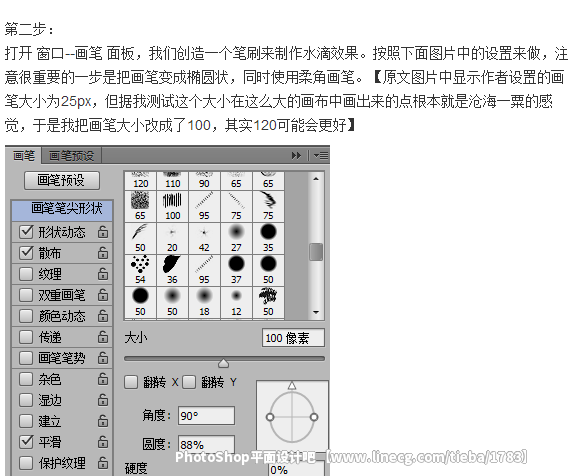Viewport: 583px width, 476px height.
Task: Click lock icon beside 散布
Action: 103,253
